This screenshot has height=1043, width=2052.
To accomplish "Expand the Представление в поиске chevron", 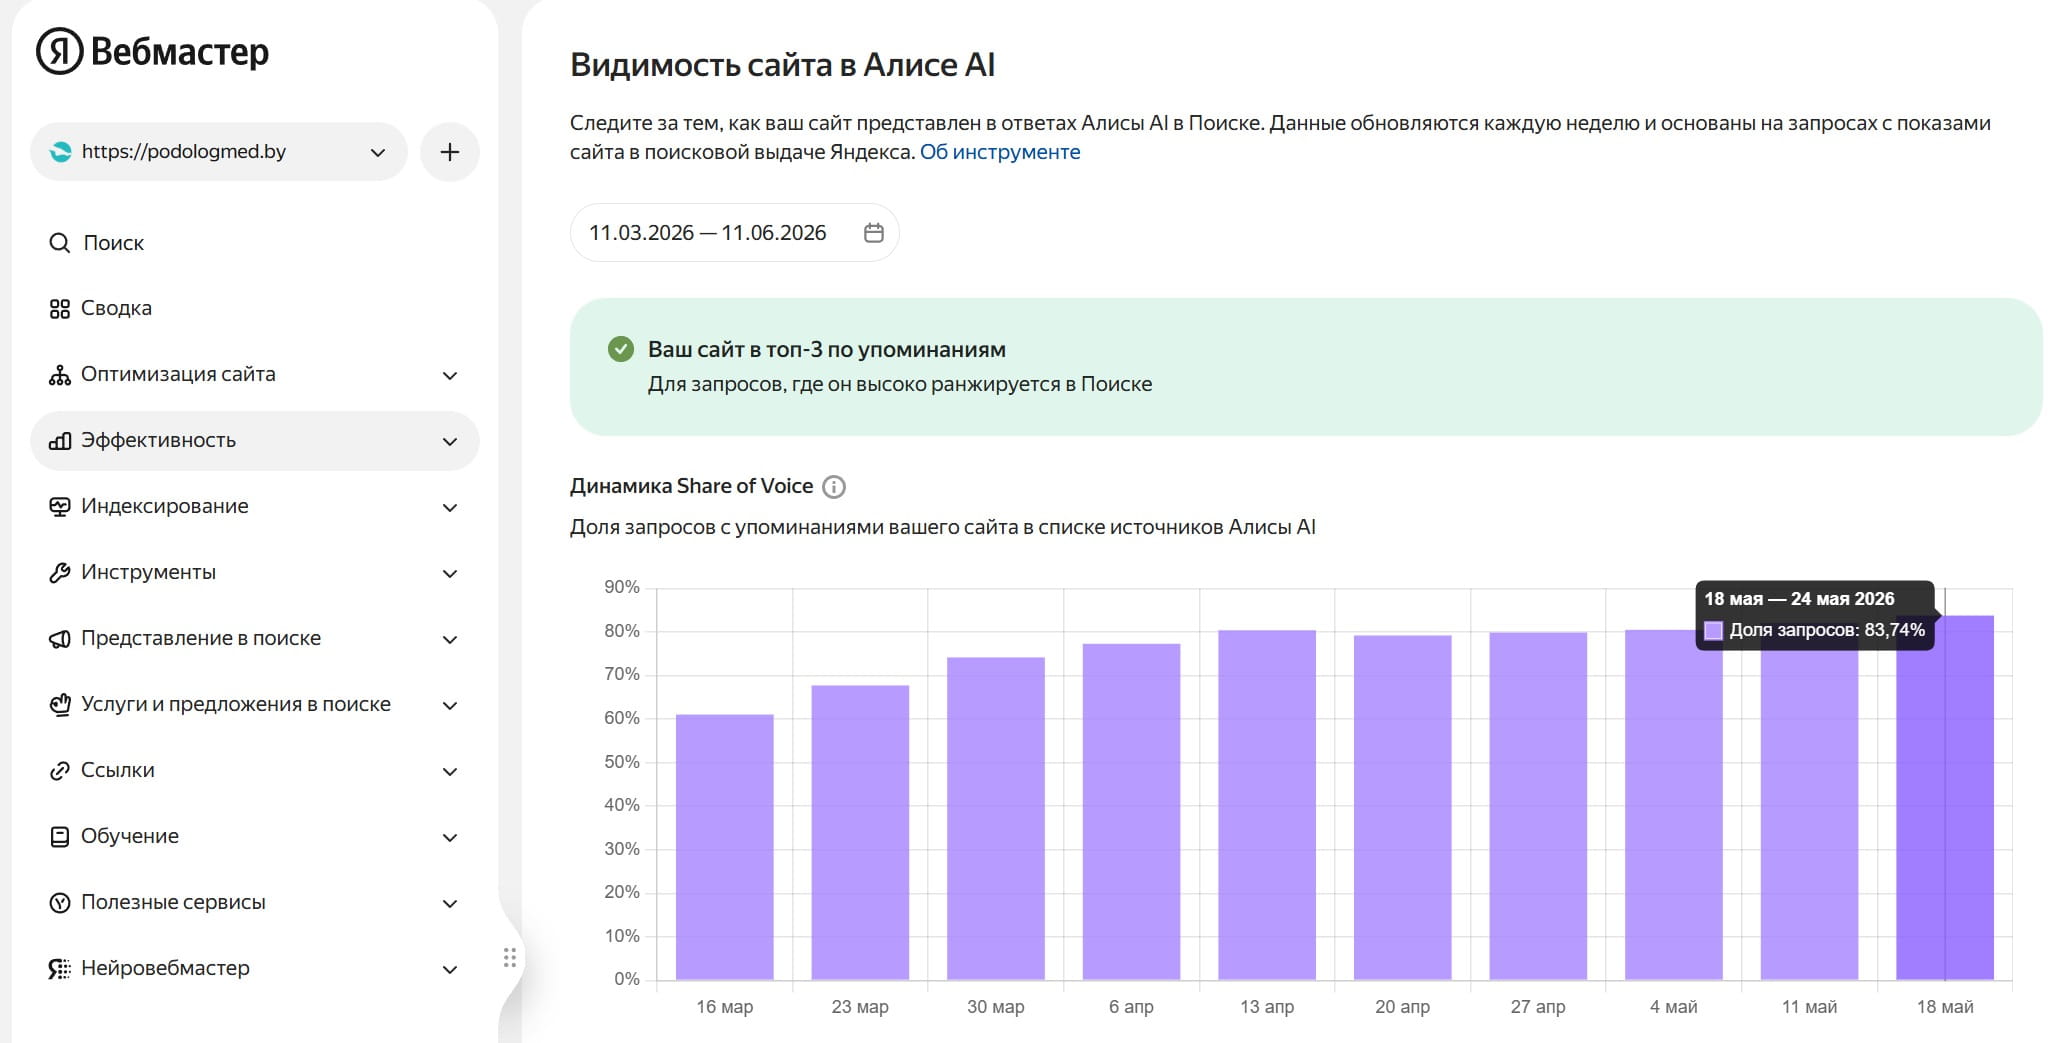I will pyautogui.click(x=450, y=640).
